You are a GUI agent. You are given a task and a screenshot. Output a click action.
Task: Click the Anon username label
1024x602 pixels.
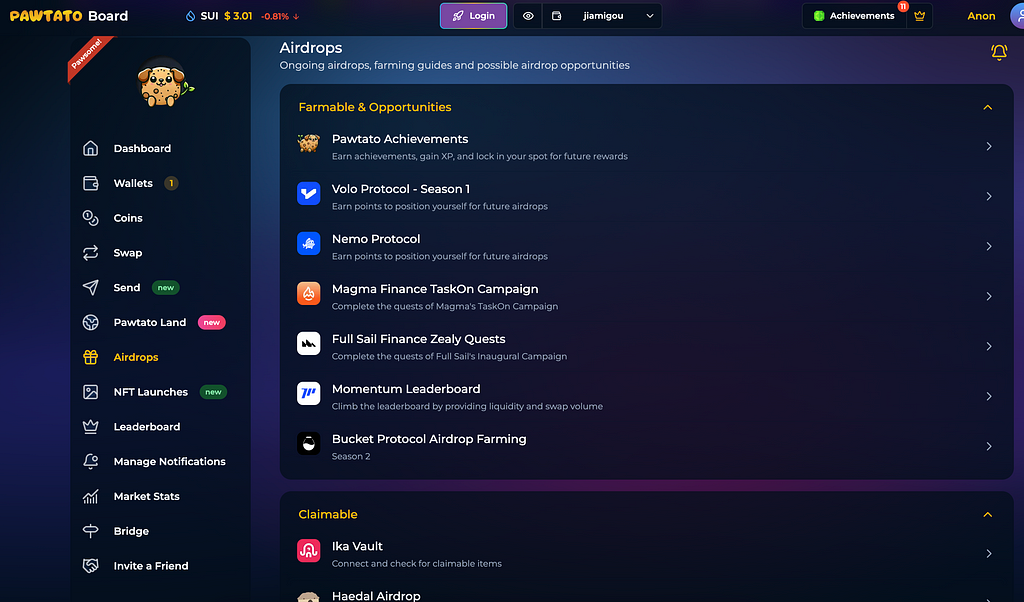[x=981, y=16]
